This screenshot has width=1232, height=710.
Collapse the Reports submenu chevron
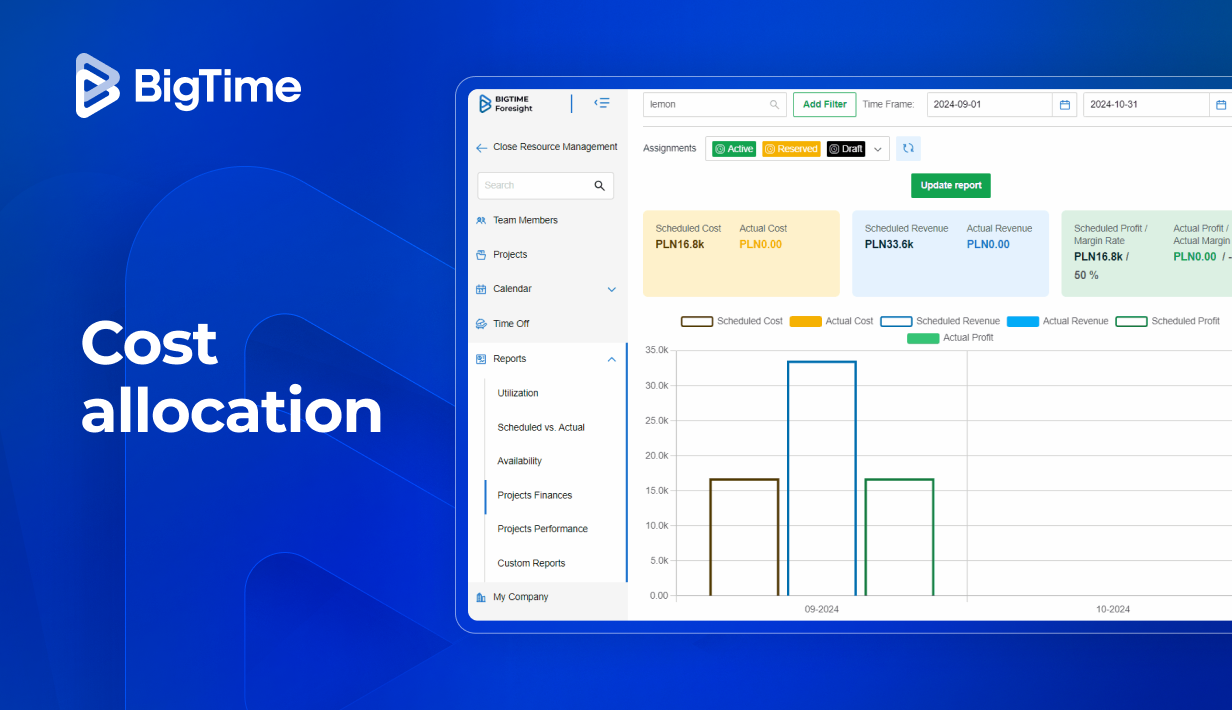click(612, 359)
